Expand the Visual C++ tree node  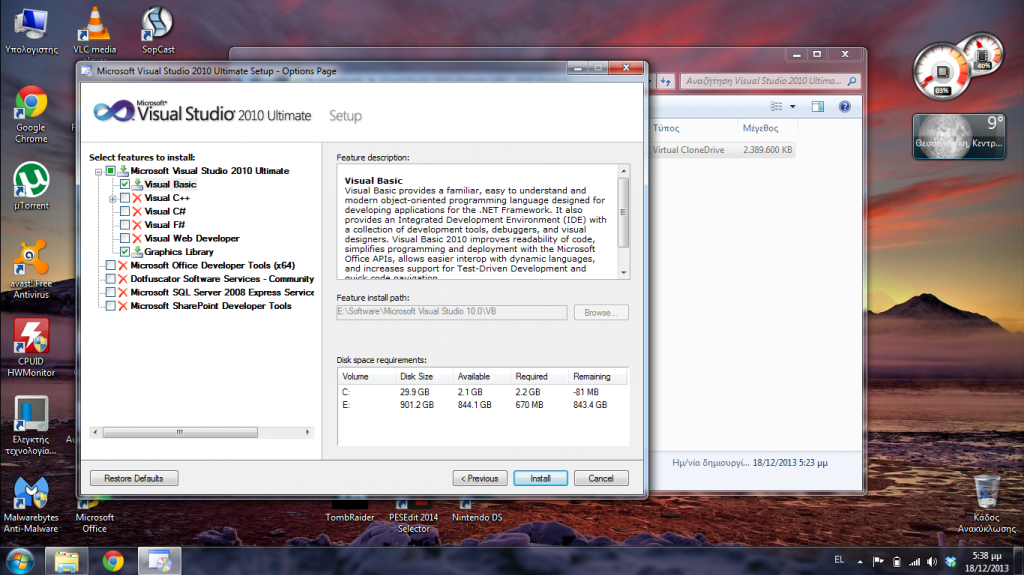coord(112,199)
